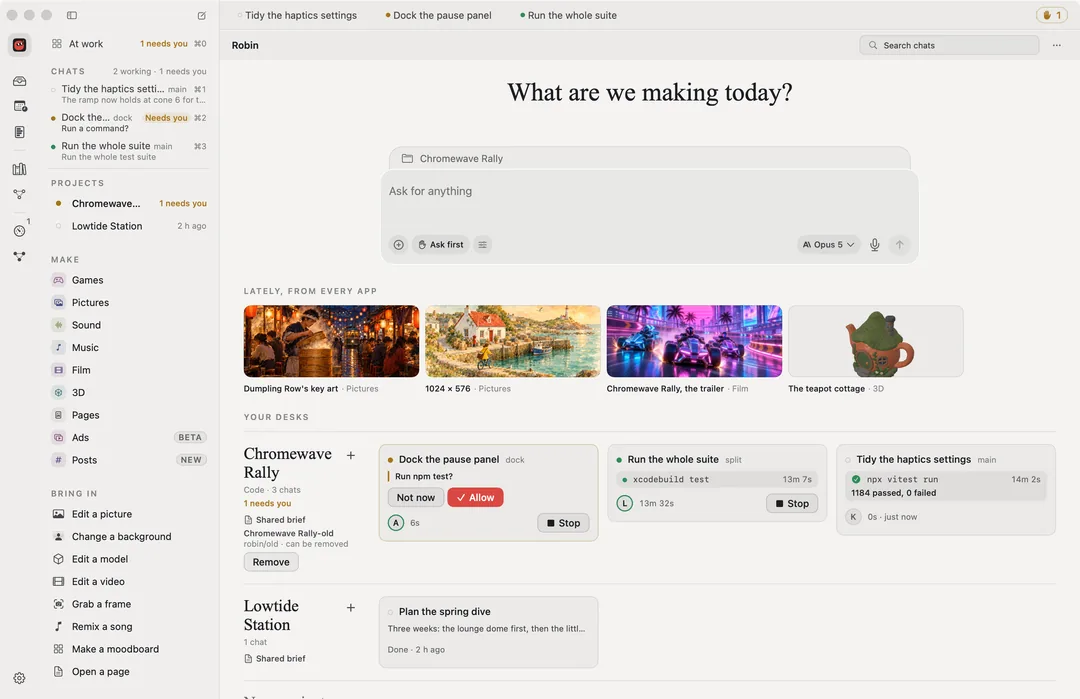The width and height of the screenshot is (1080, 699).
Task: Start voice input with the microphone icon
Action: point(875,244)
